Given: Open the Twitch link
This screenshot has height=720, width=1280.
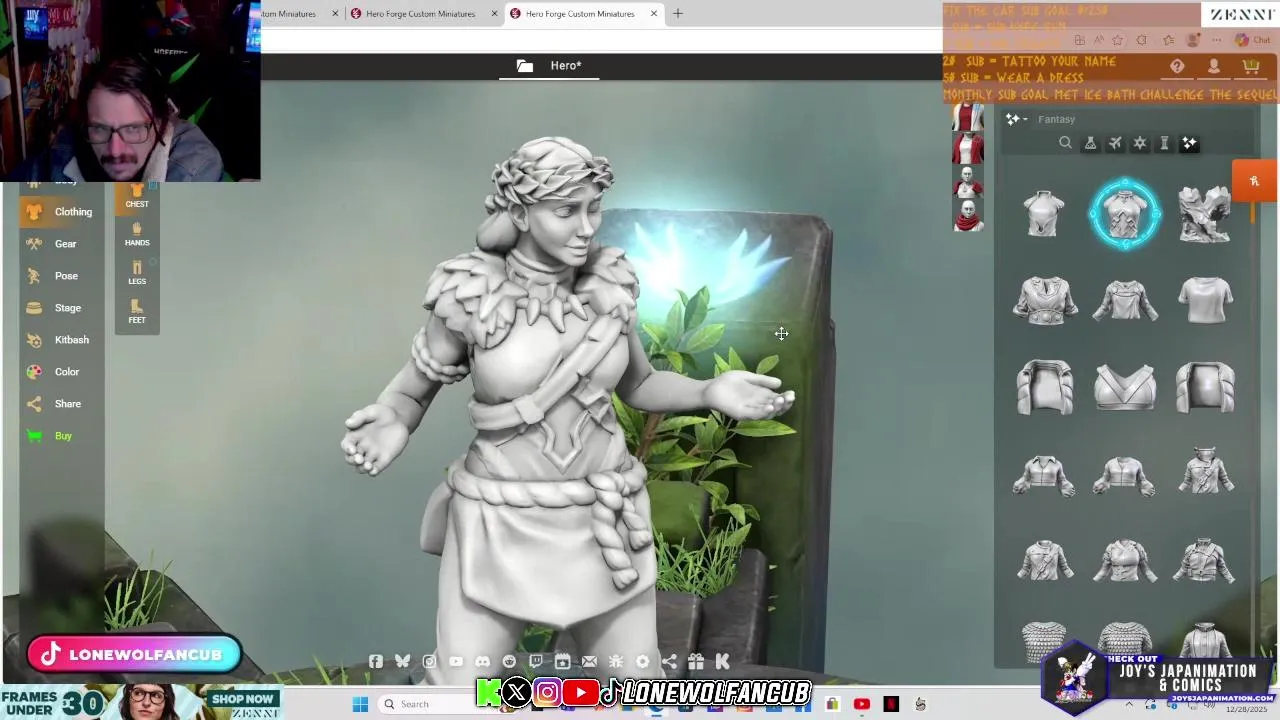Looking at the screenshot, I should click(536, 661).
